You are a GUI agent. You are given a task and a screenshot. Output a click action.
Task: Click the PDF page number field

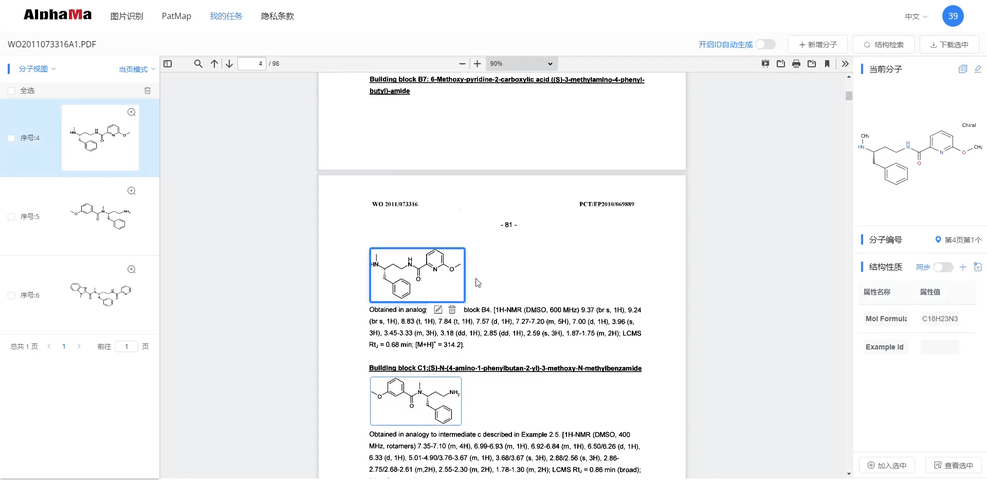click(x=252, y=64)
